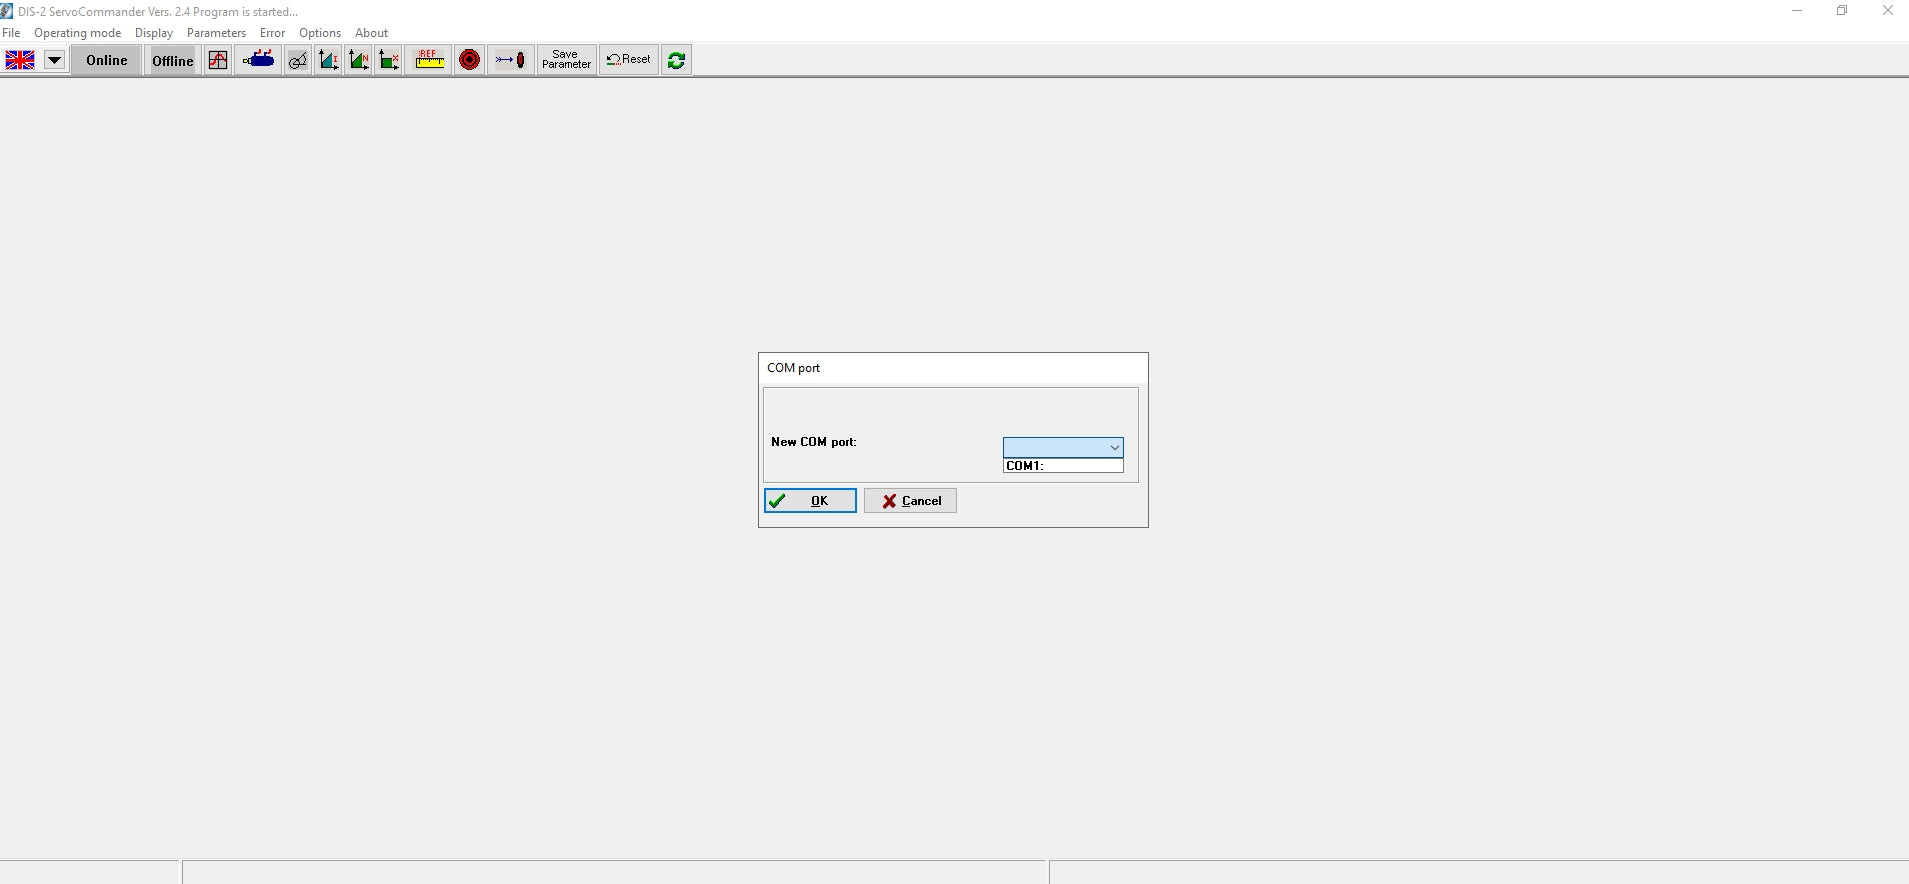Click the red target icon
The image size is (1909, 884).
point(469,60)
